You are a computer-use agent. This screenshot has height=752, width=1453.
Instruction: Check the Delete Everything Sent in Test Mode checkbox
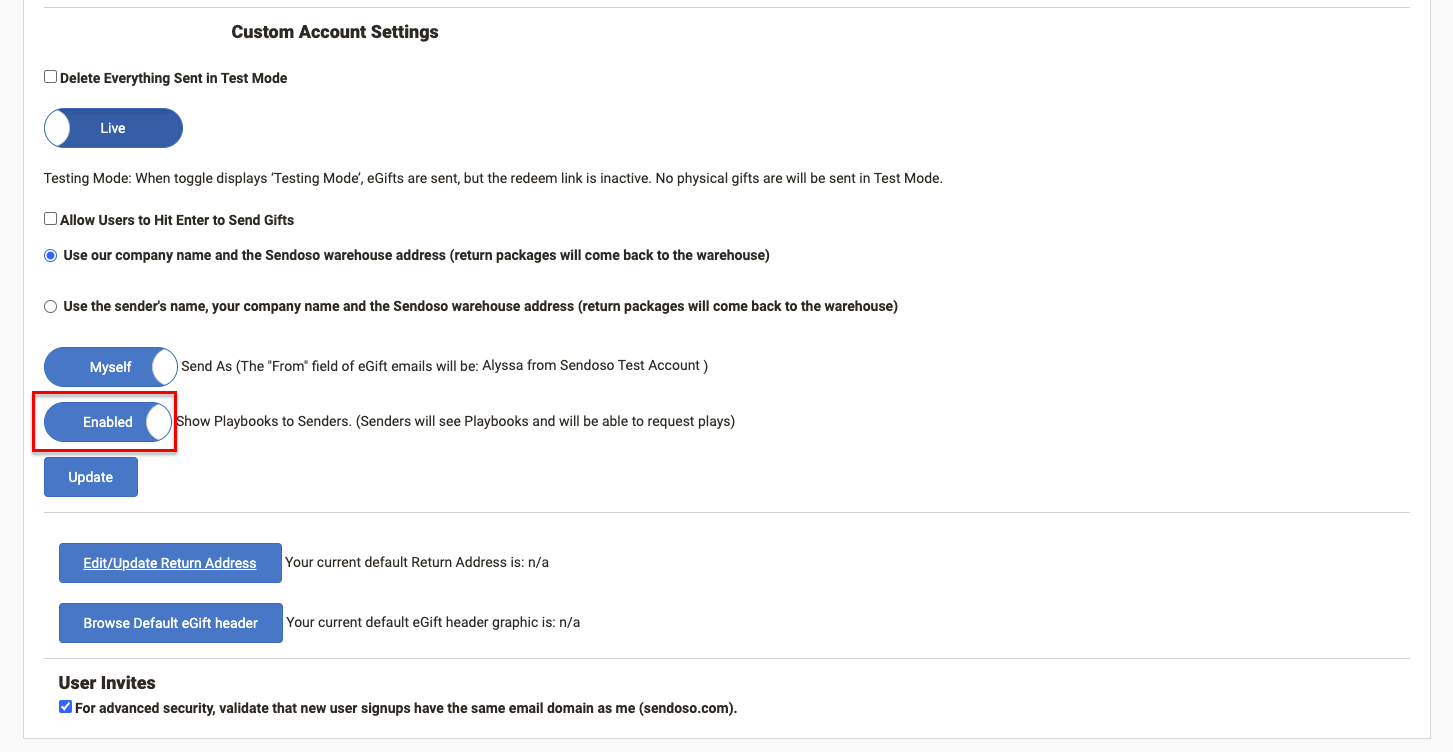[x=51, y=77]
